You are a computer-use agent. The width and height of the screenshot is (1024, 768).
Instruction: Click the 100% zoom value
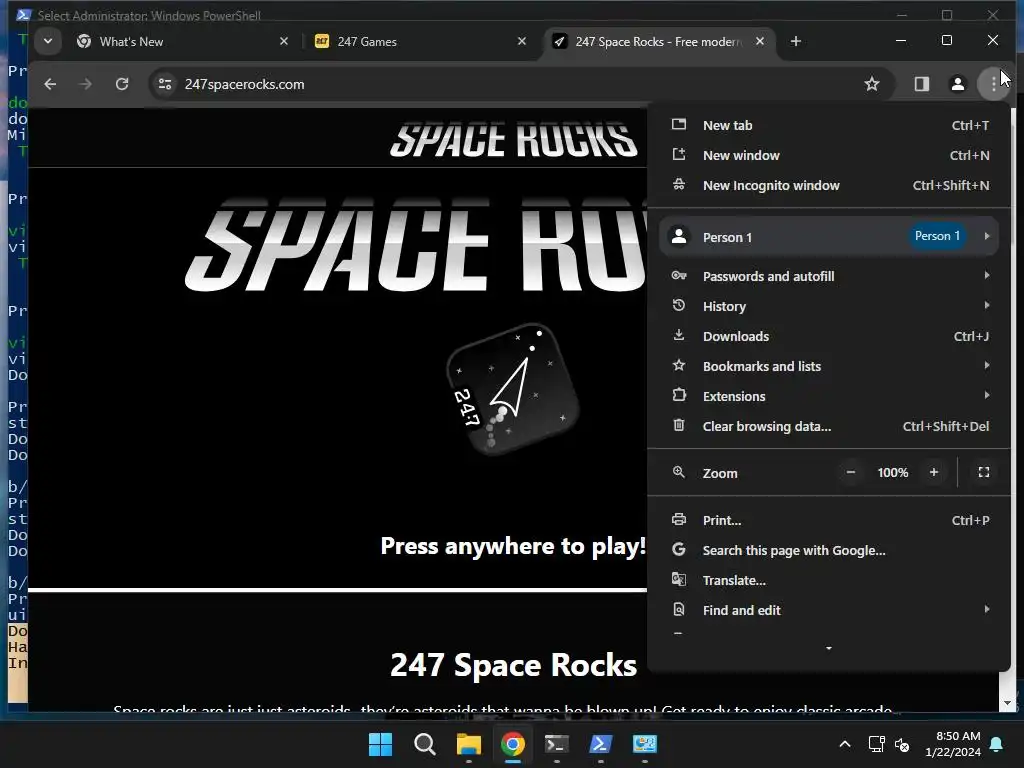pos(892,473)
